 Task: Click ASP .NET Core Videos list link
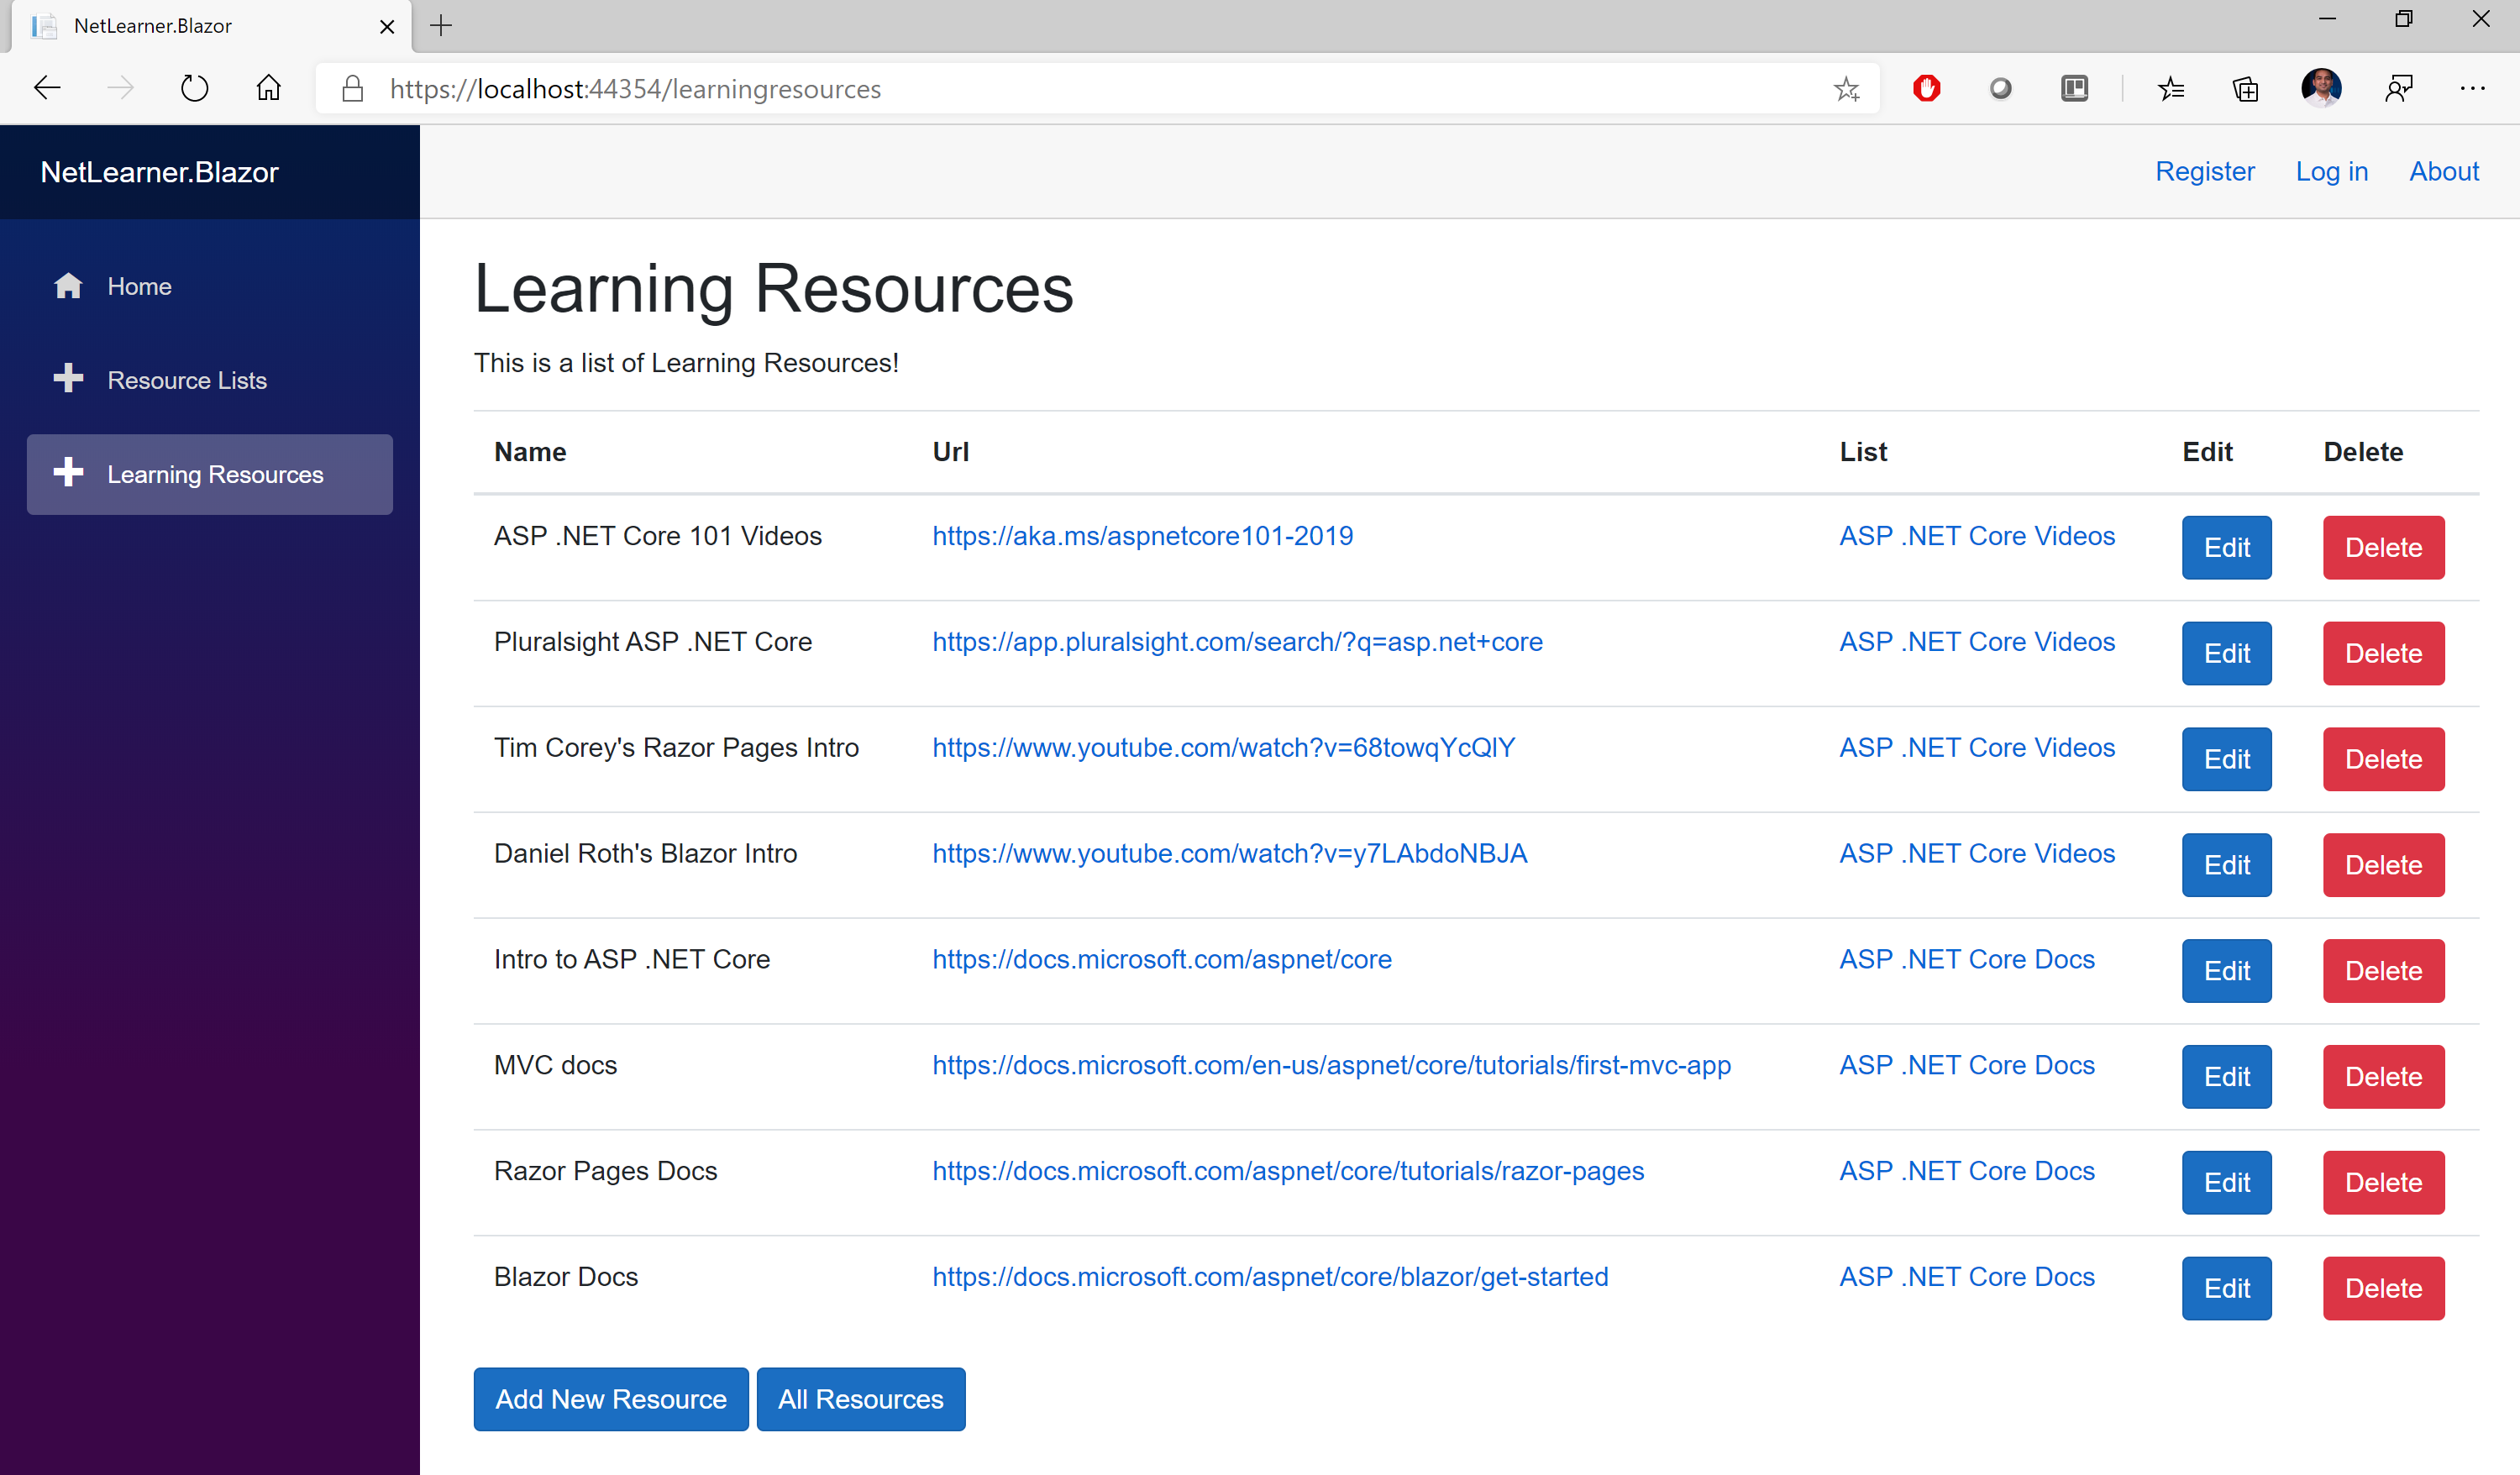[x=1977, y=536]
